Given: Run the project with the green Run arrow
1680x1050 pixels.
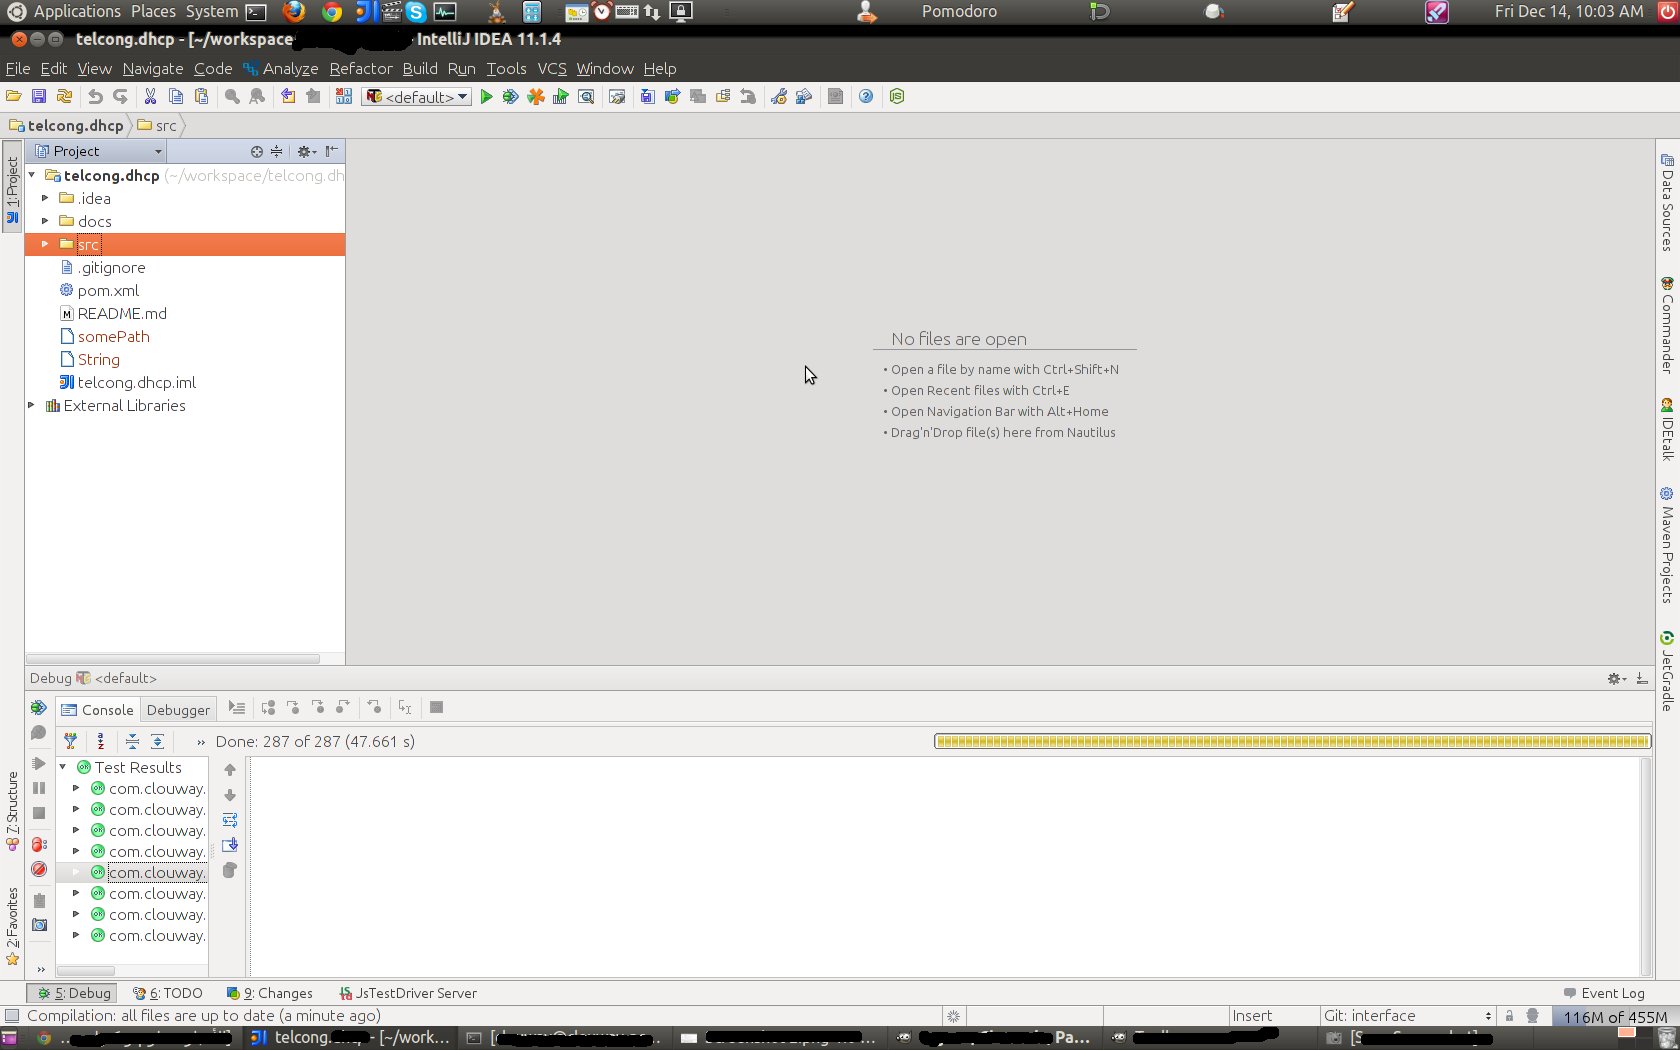Looking at the screenshot, I should tap(486, 97).
